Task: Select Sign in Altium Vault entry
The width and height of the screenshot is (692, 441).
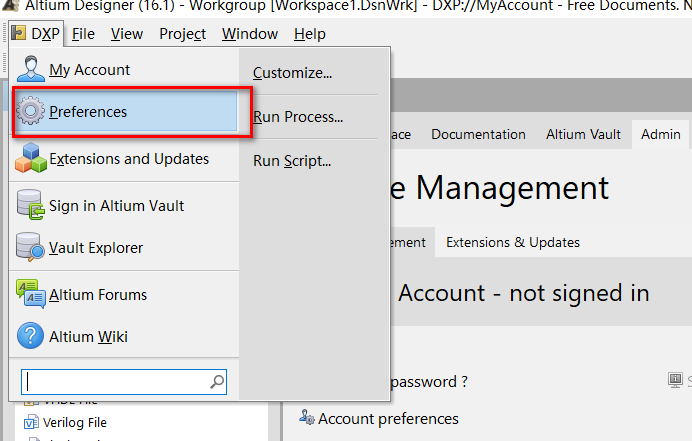Action: (x=124, y=206)
